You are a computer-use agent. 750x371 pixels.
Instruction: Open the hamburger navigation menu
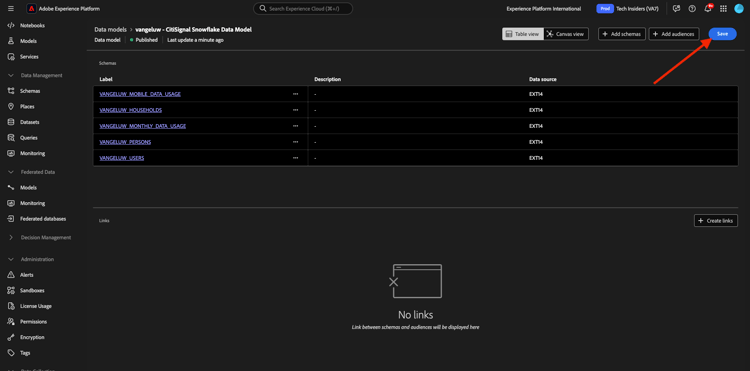[x=11, y=9]
